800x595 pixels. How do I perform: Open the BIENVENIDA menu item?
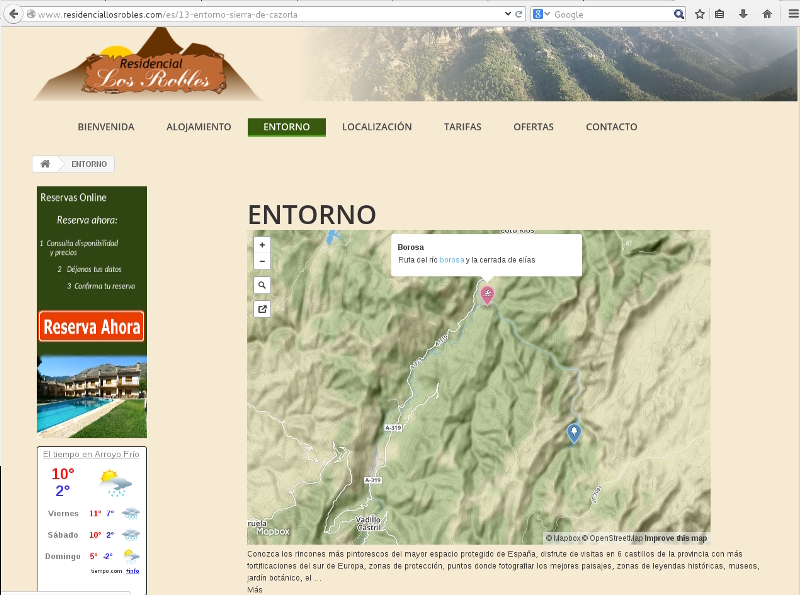(106, 127)
